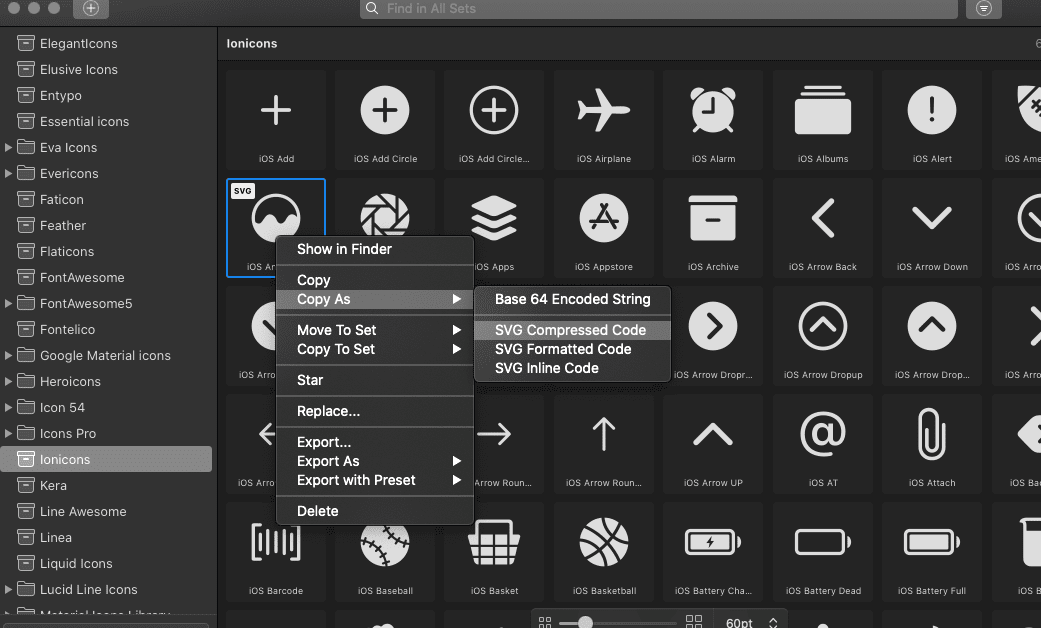Screen dimensions: 1041x628
Task: Select the iOS Airplane icon
Action: [x=603, y=119]
